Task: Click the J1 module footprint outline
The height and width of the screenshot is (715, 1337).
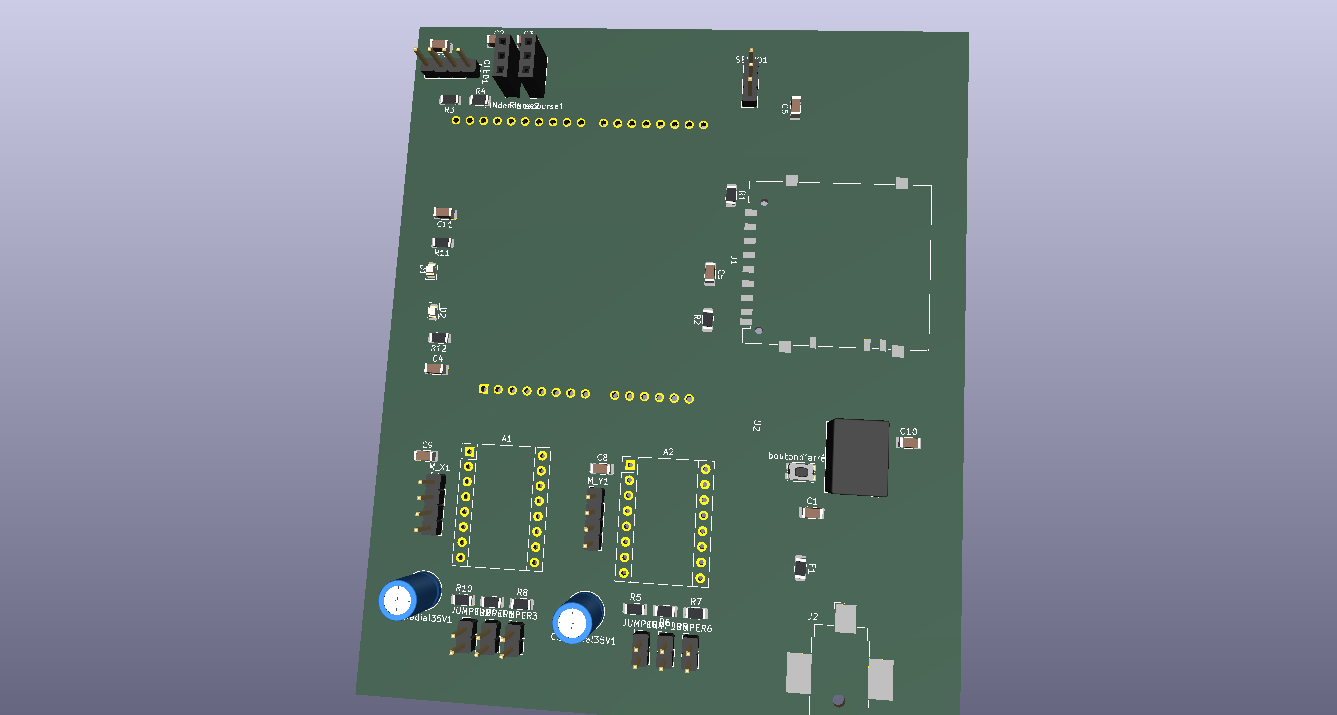Action: click(x=838, y=266)
